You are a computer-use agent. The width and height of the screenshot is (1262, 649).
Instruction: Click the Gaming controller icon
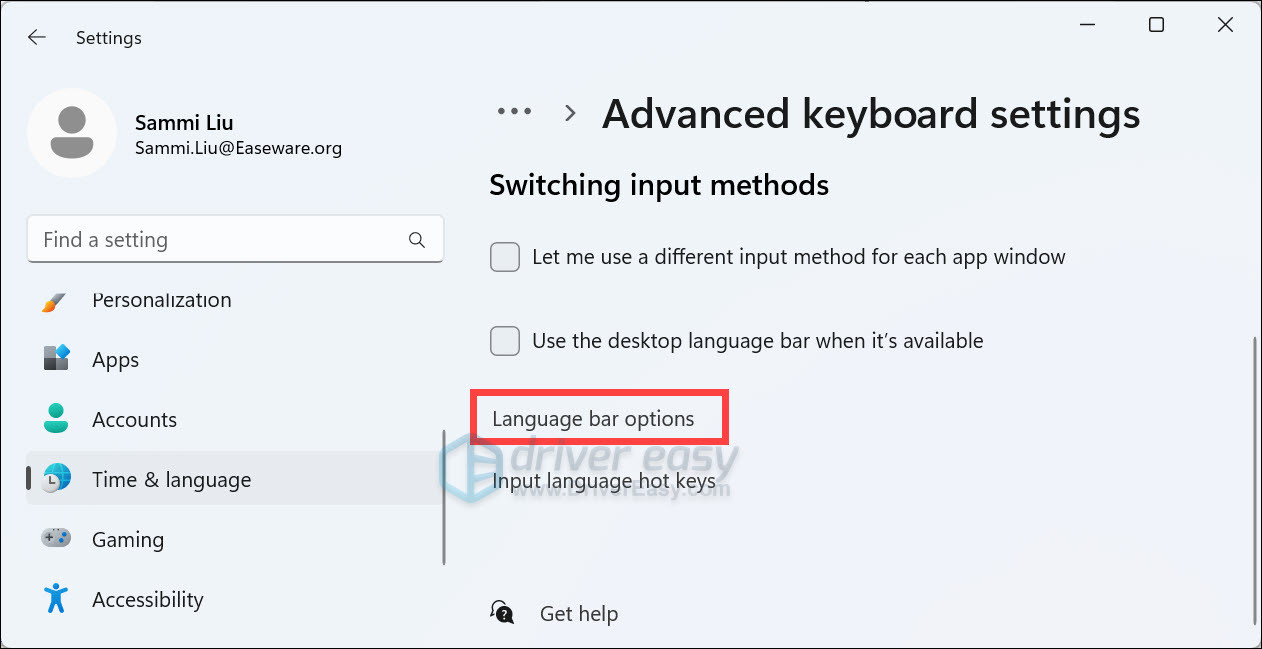click(56, 539)
